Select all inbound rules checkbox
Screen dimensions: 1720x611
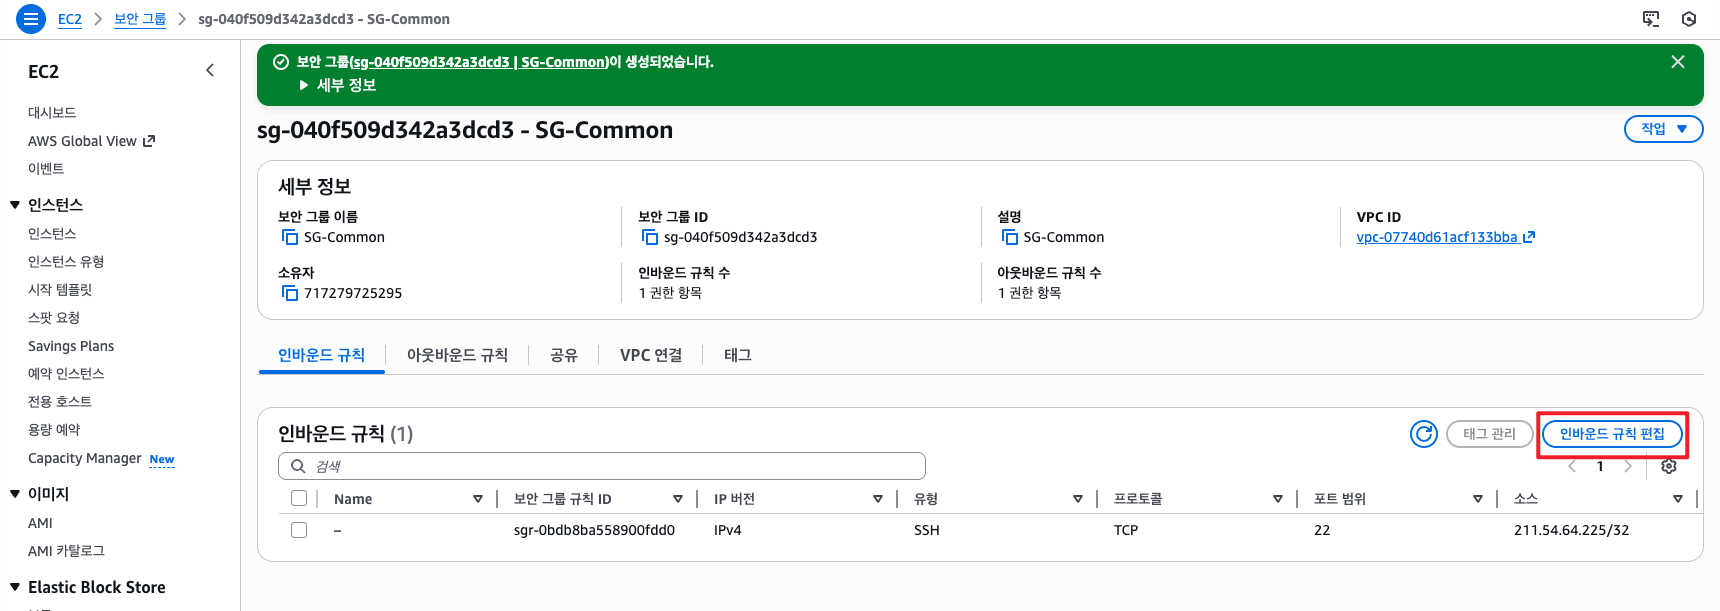[x=299, y=498]
